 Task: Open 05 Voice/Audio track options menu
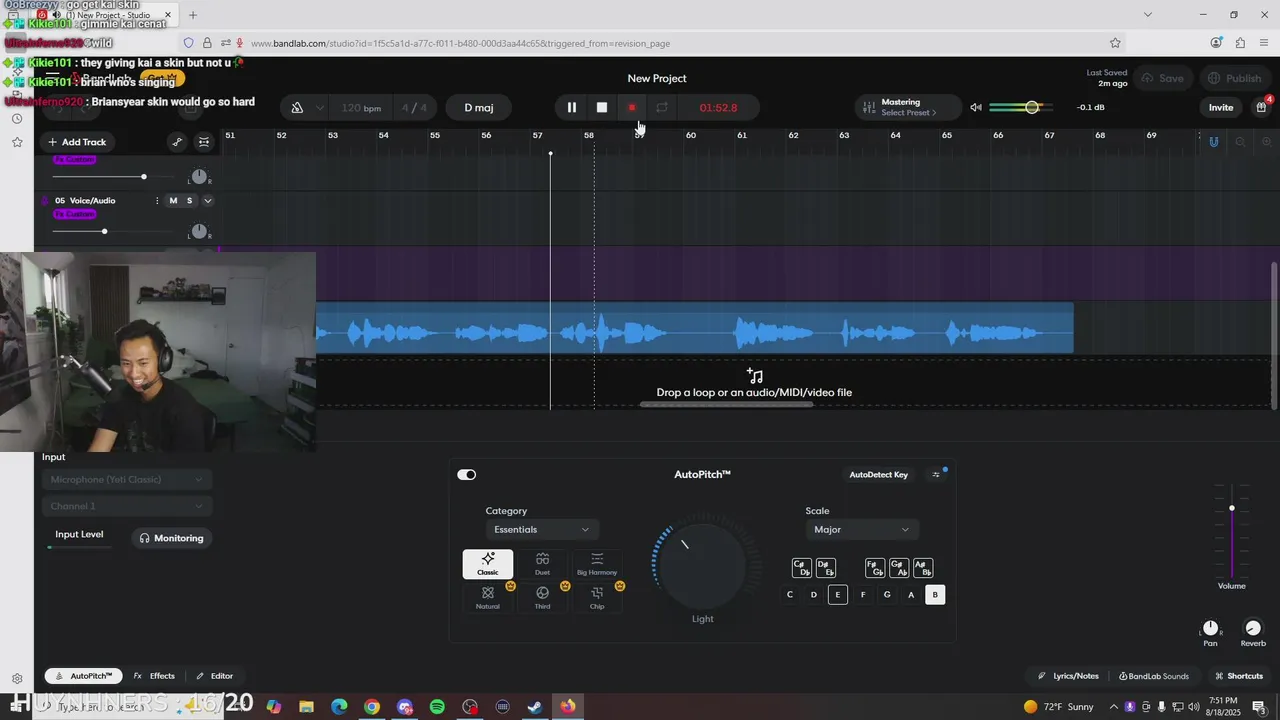point(157,201)
